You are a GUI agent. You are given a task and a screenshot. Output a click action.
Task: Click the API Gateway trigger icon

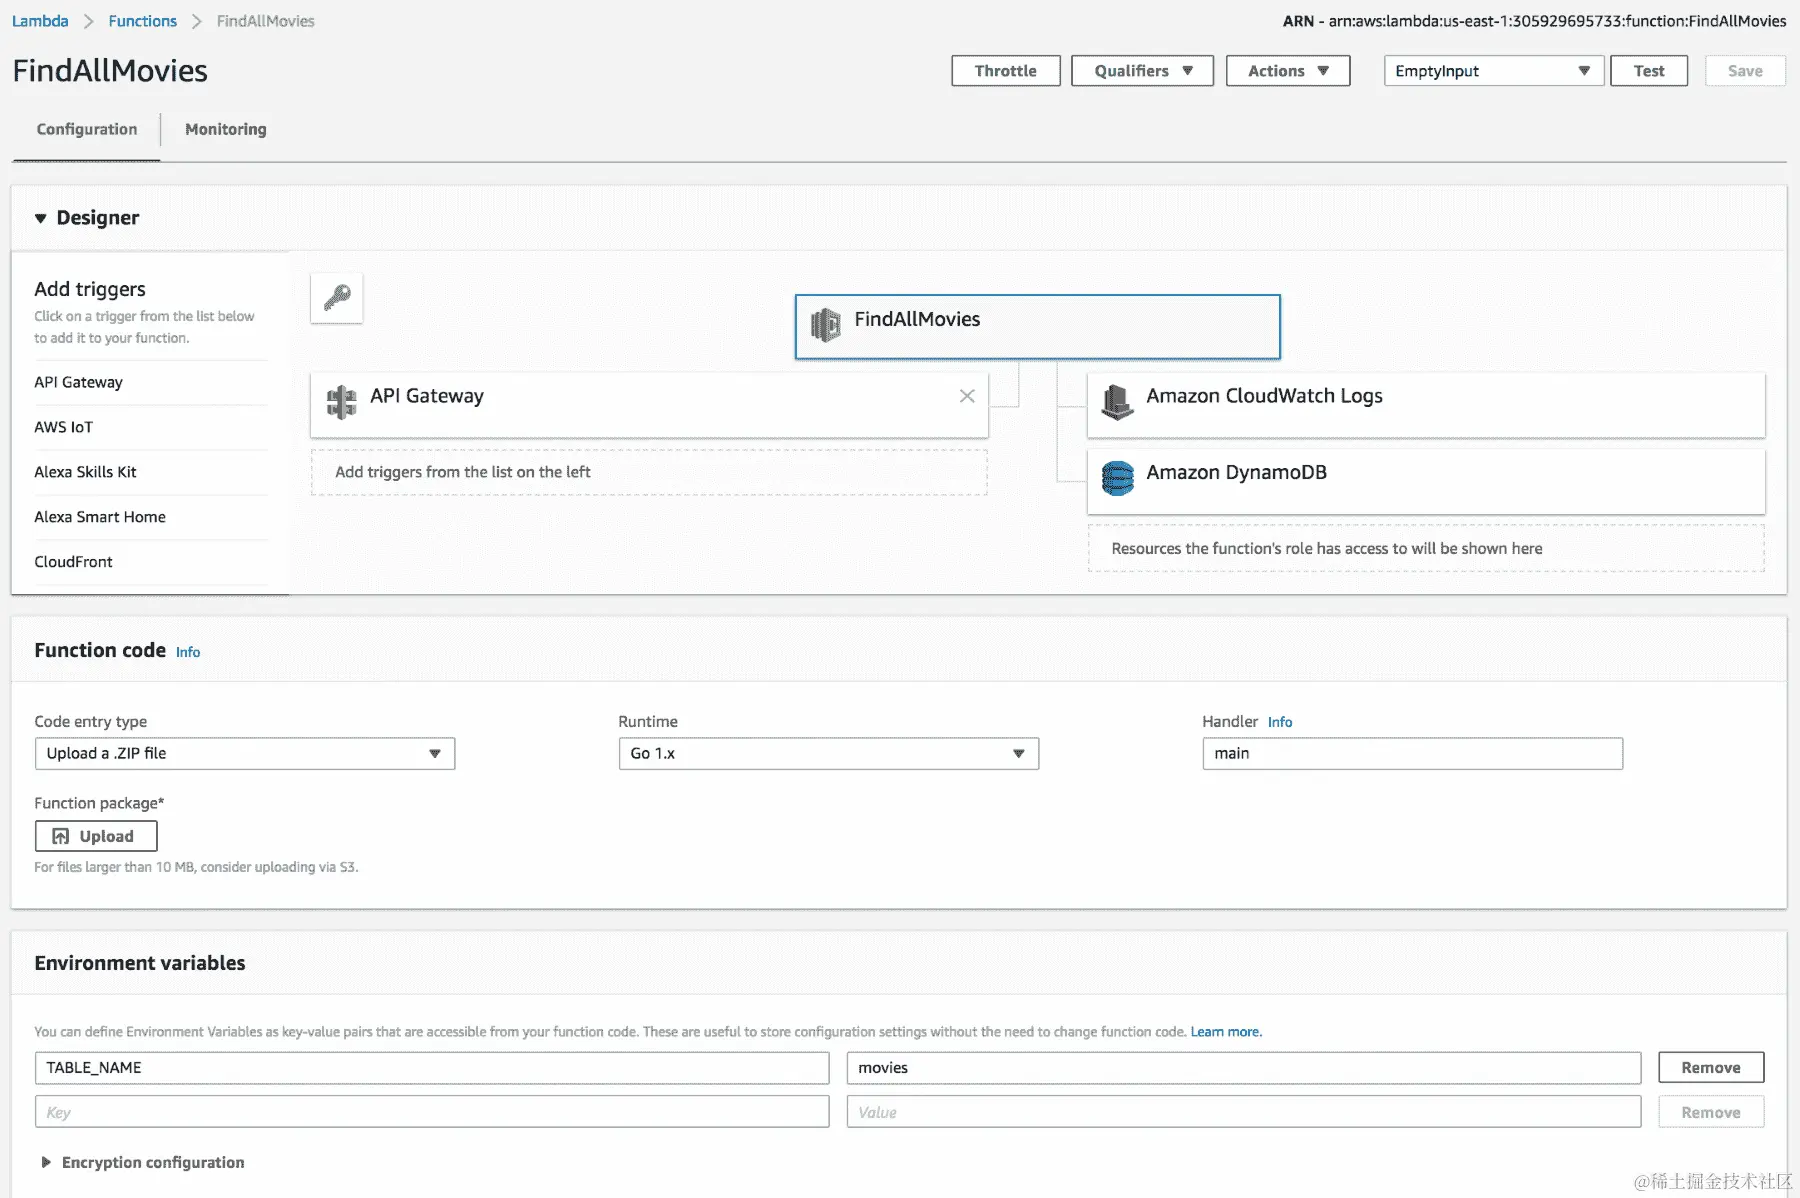[341, 402]
